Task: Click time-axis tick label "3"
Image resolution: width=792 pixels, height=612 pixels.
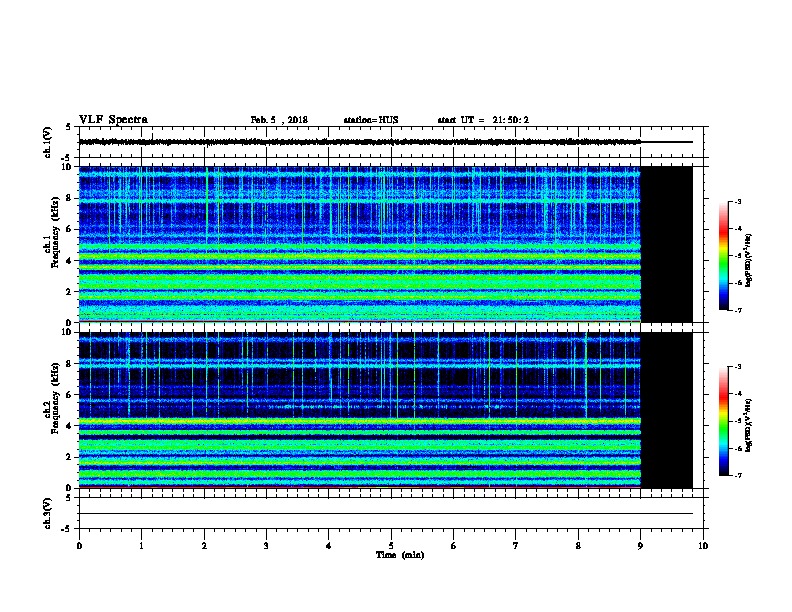Action: pyautogui.click(x=266, y=546)
